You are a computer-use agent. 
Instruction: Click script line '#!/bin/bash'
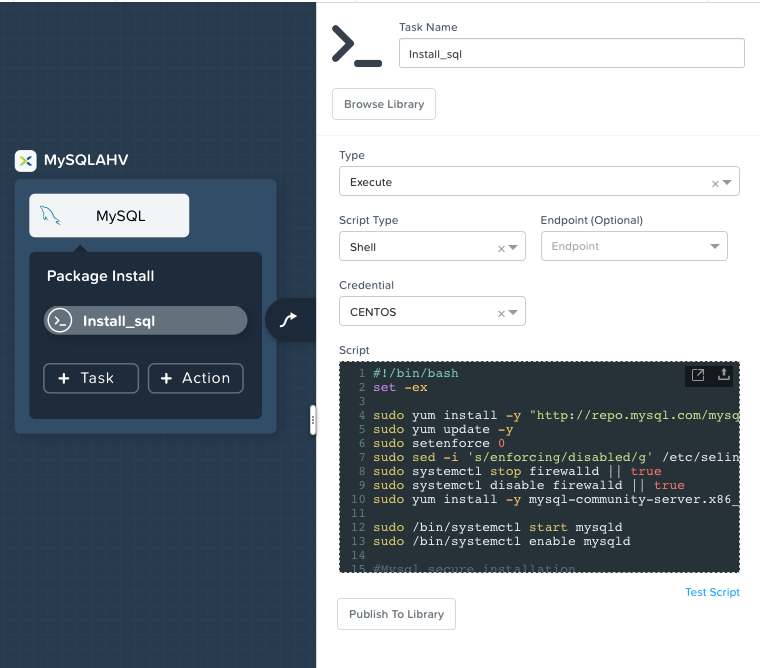tap(415, 373)
